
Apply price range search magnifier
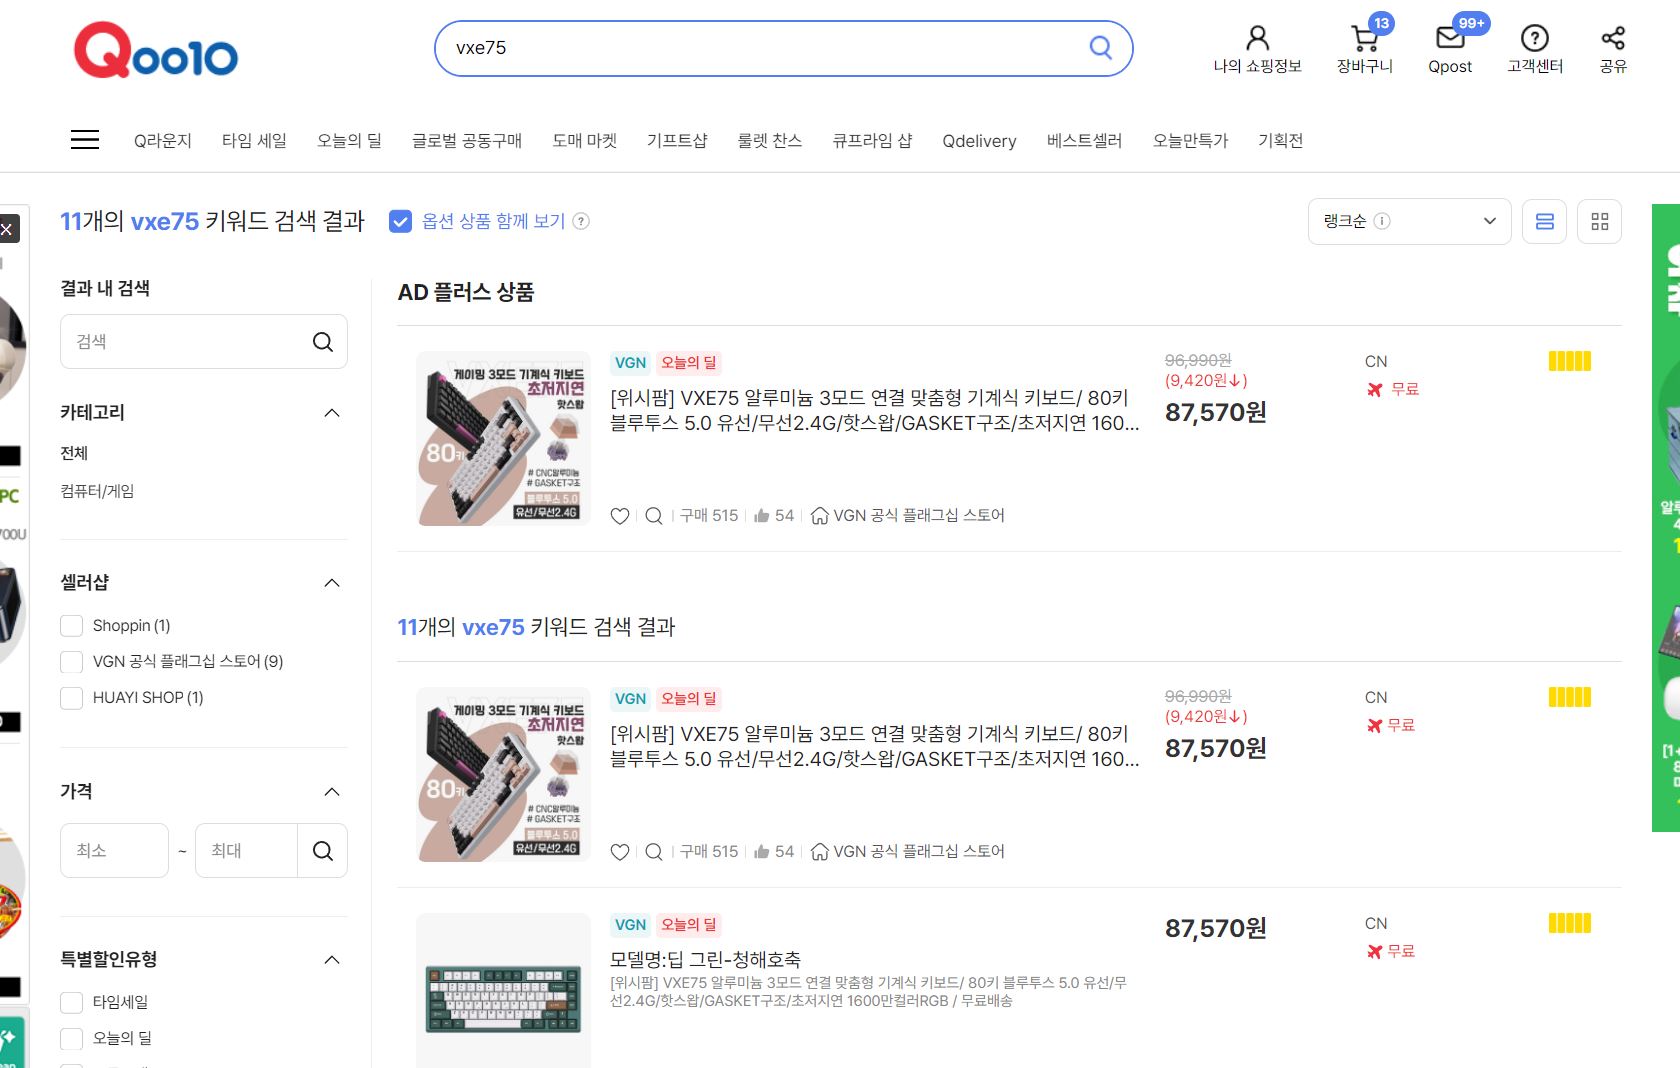(x=322, y=851)
